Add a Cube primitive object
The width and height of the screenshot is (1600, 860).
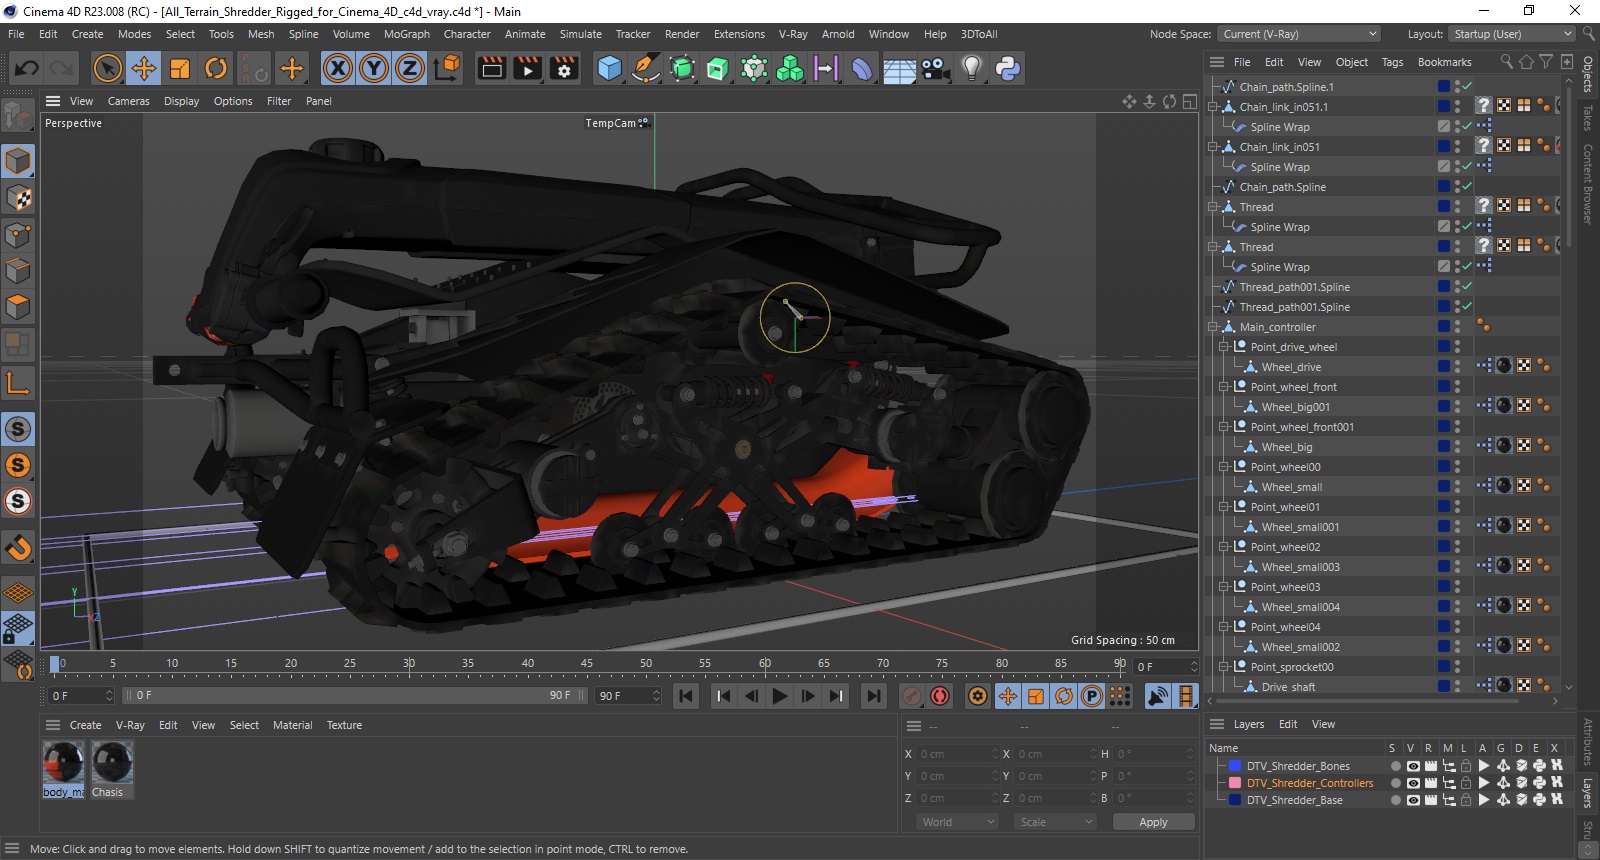[x=609, y=68]
